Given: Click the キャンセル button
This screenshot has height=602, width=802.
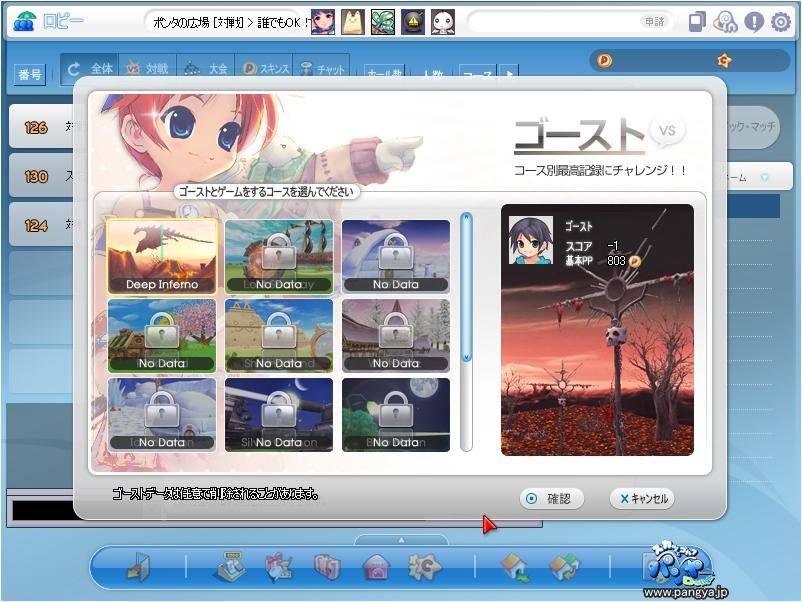Looking at the screenshot, I should [x=642, y=498].
